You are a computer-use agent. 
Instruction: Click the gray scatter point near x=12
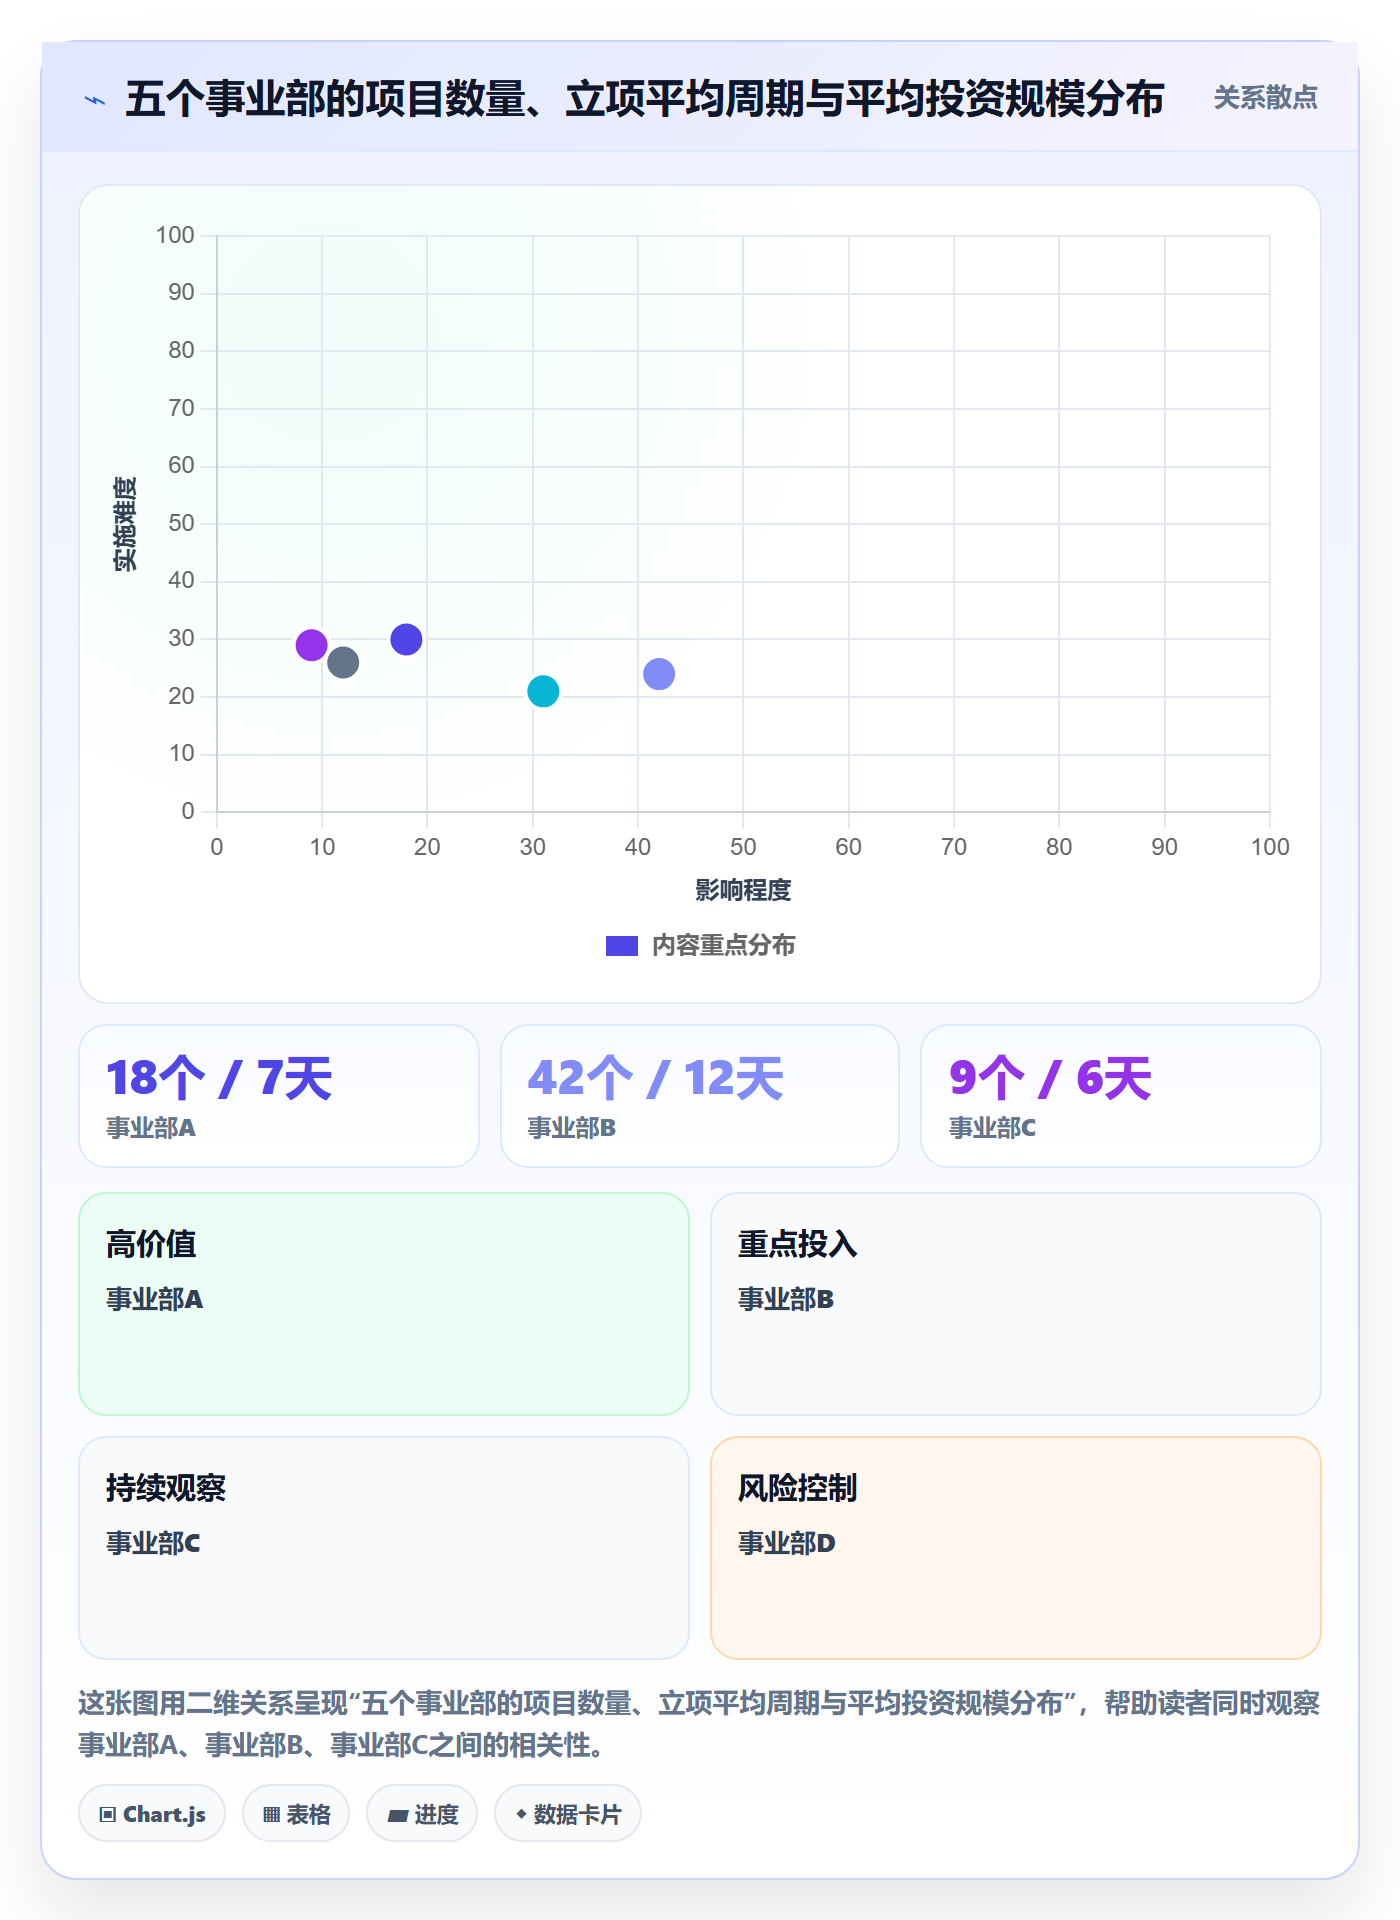click(343, 662)
